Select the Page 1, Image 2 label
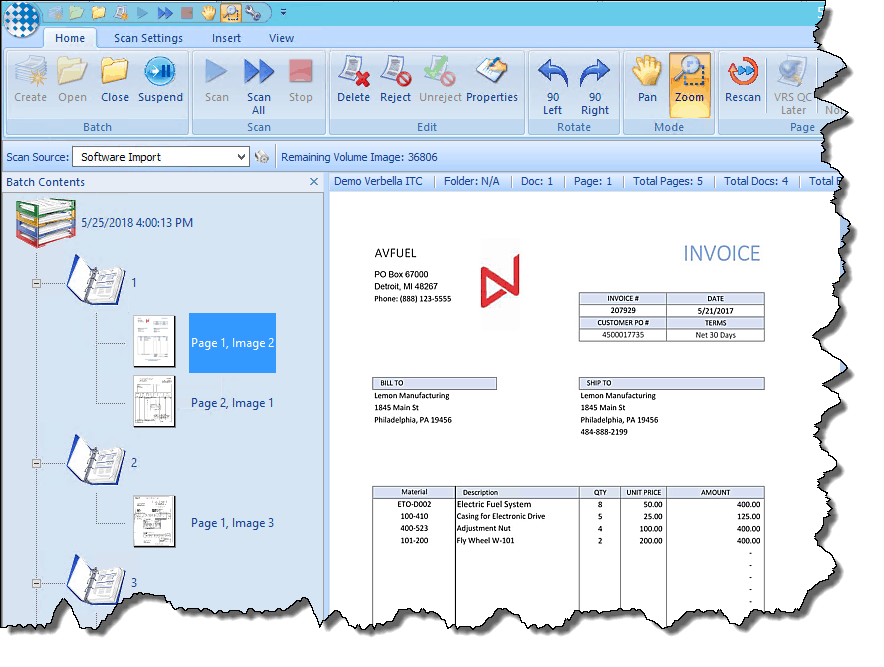884x667 pixels. 232,343
